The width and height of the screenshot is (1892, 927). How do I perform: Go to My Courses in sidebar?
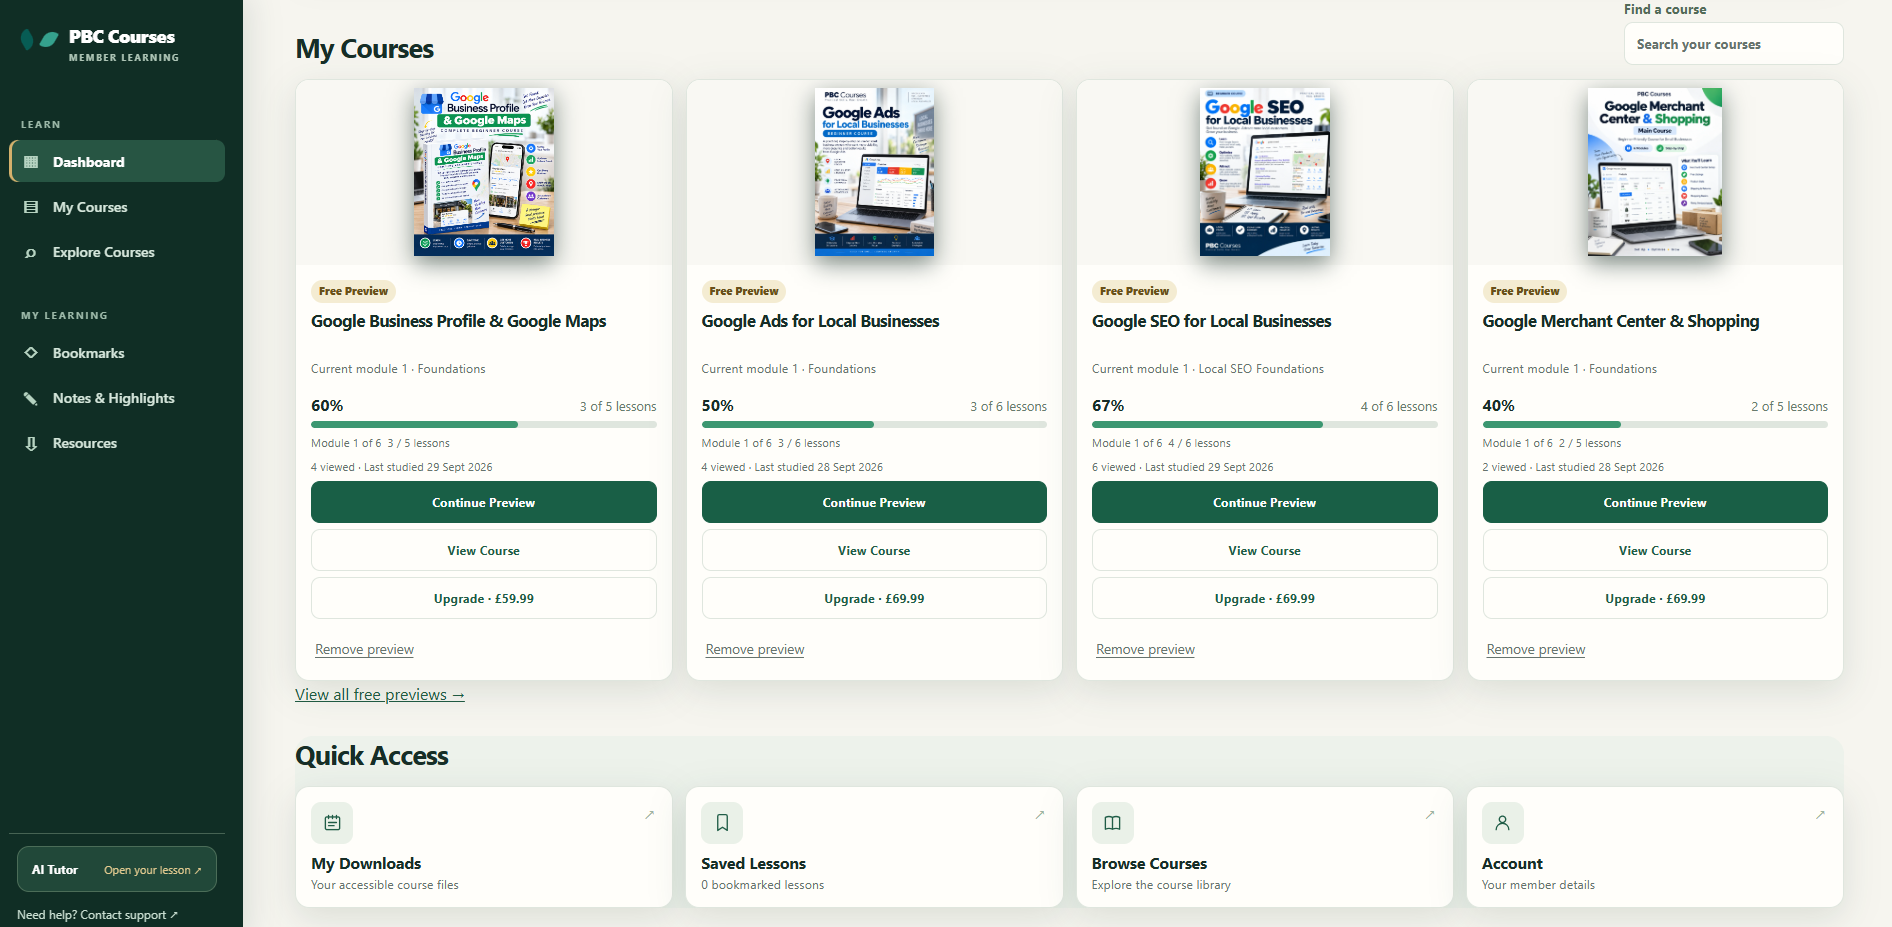(x=117, y=207)
